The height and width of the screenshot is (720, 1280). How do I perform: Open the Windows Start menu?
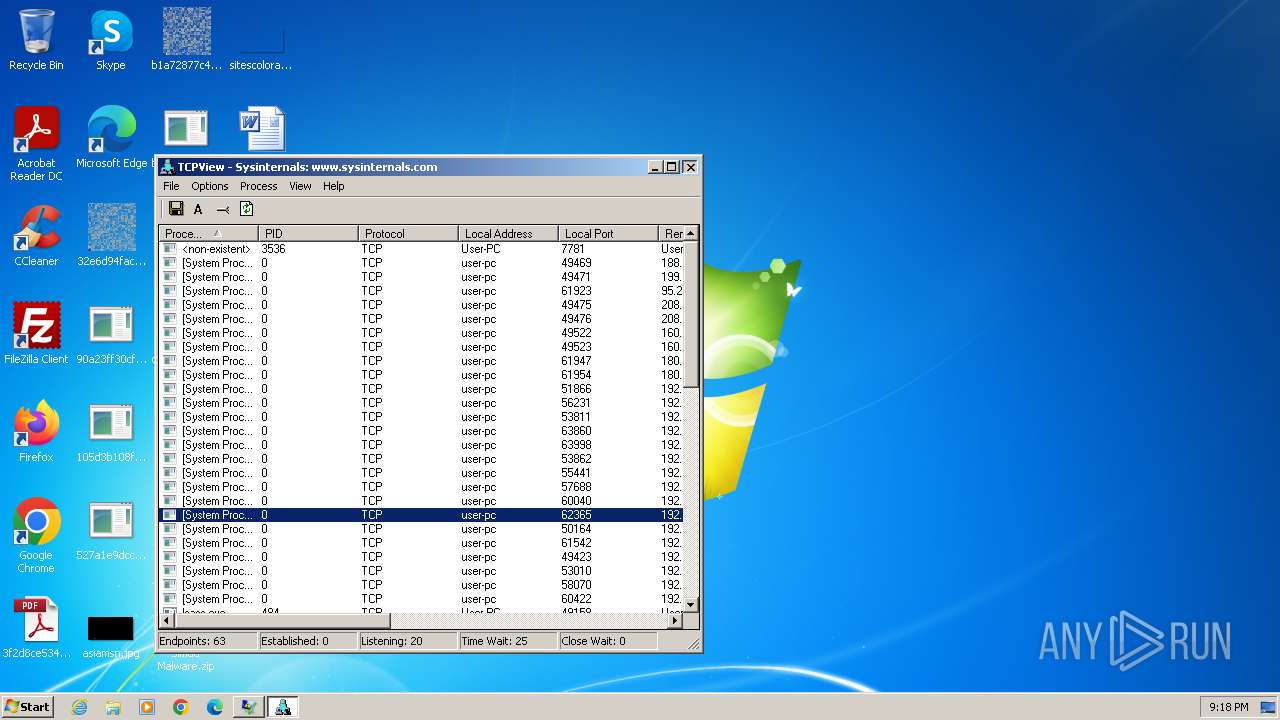click(27, 706)
